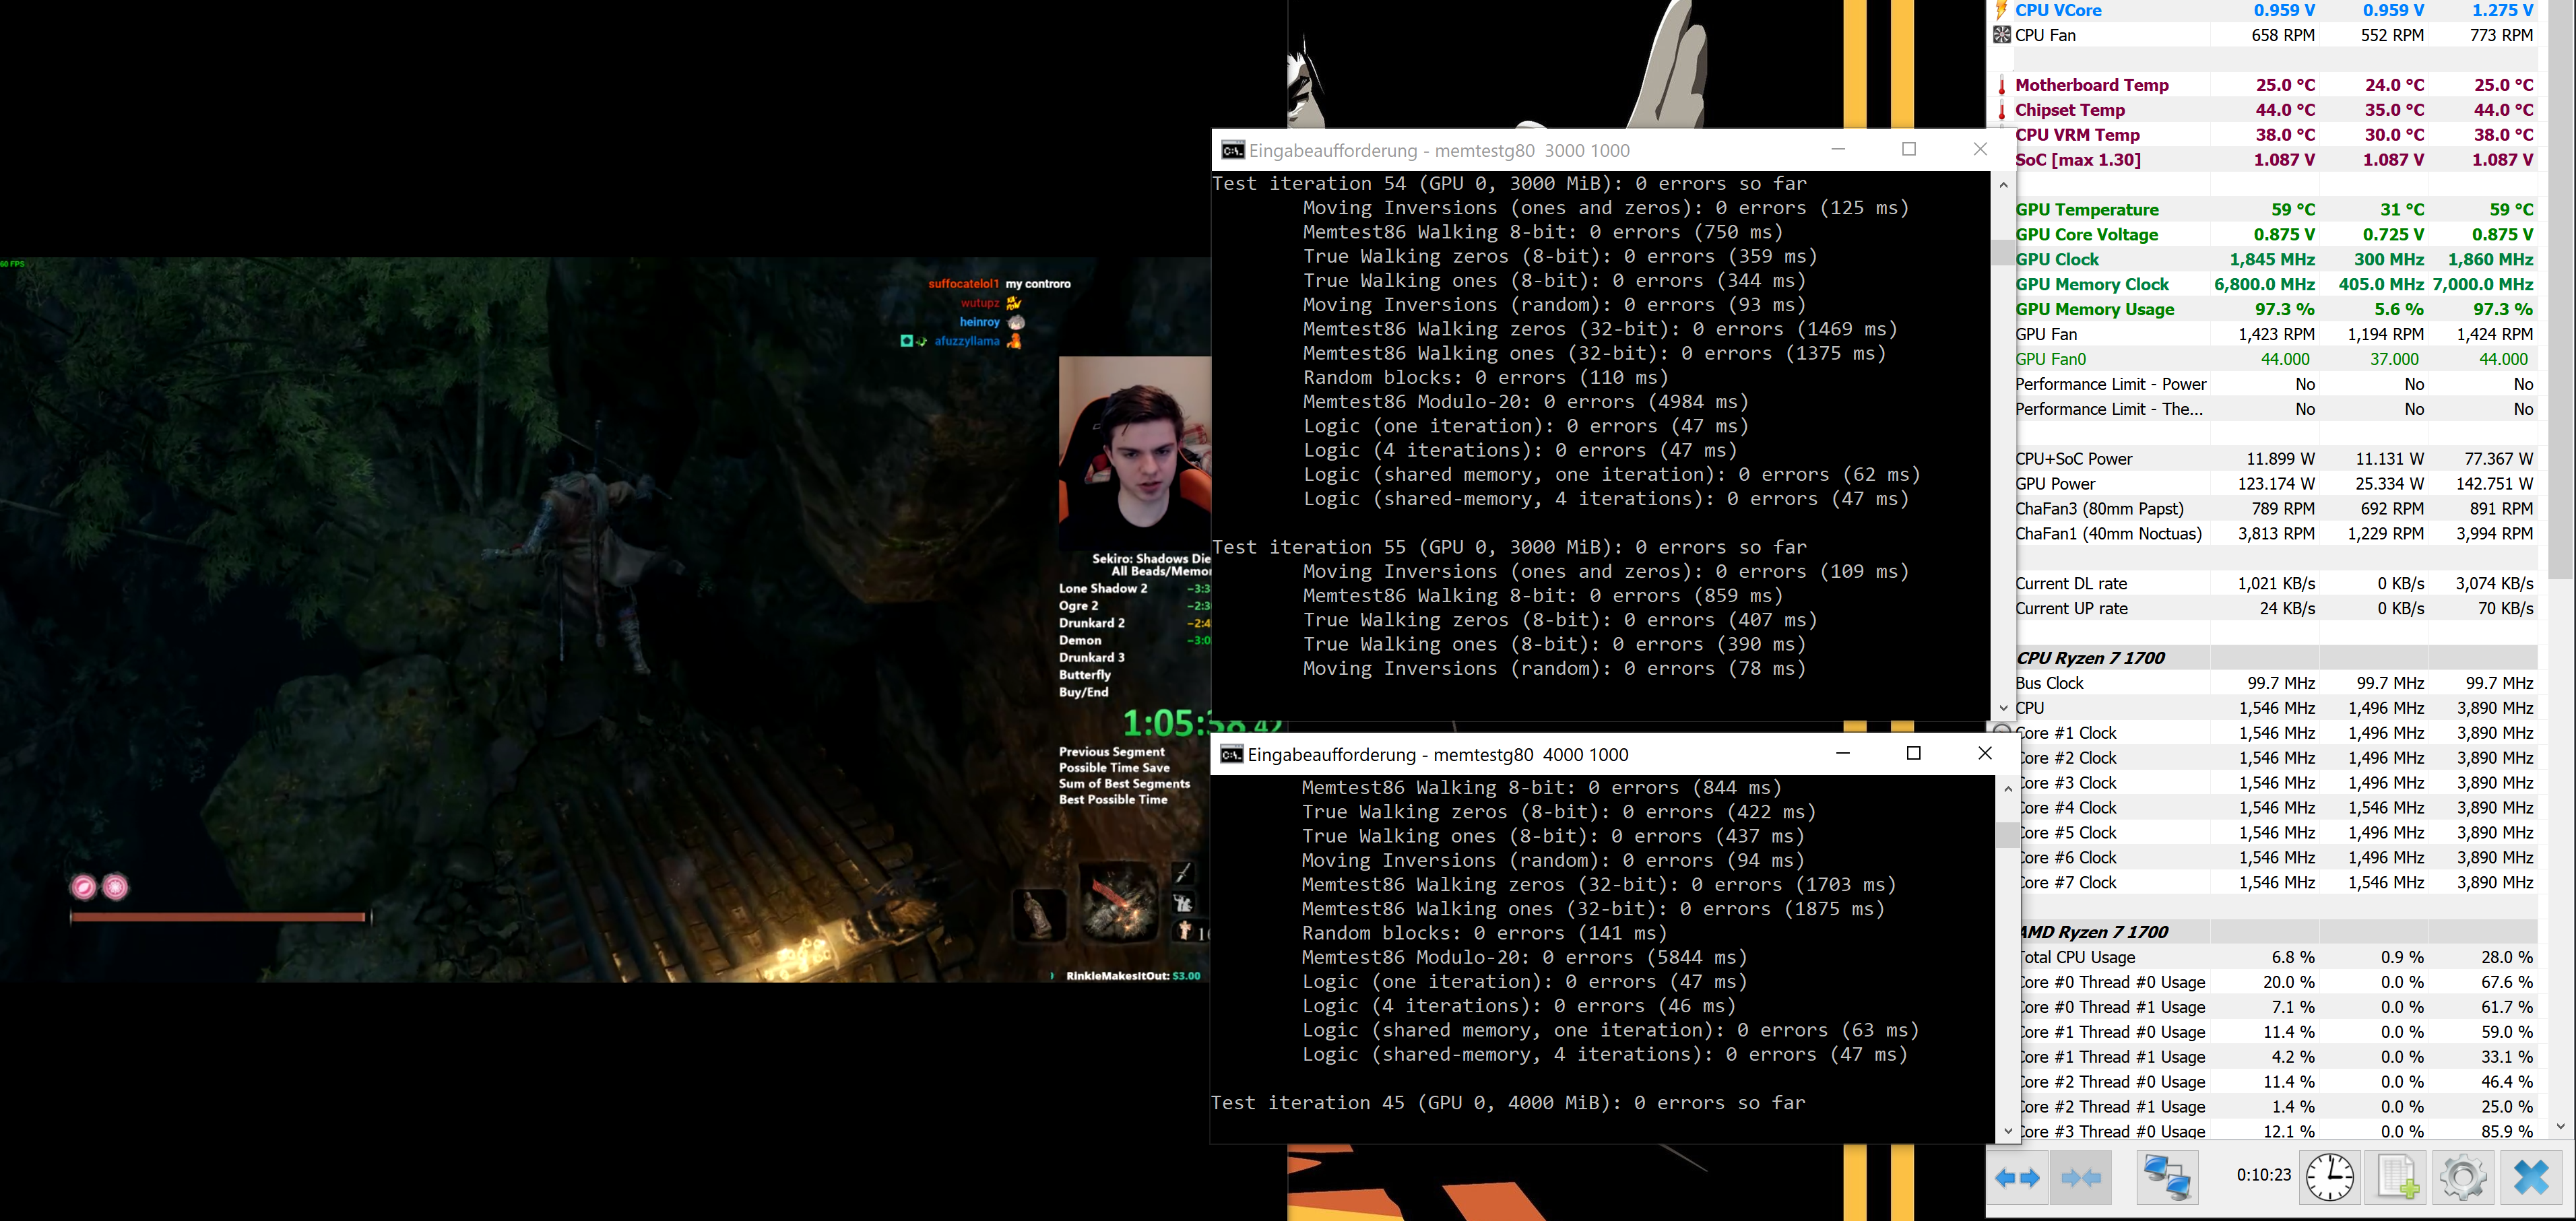Viewport: 2576px width, 1221px height.
Task: Click HWiNFO expand columns arrows button
Action: [x=2017, y=1178]
